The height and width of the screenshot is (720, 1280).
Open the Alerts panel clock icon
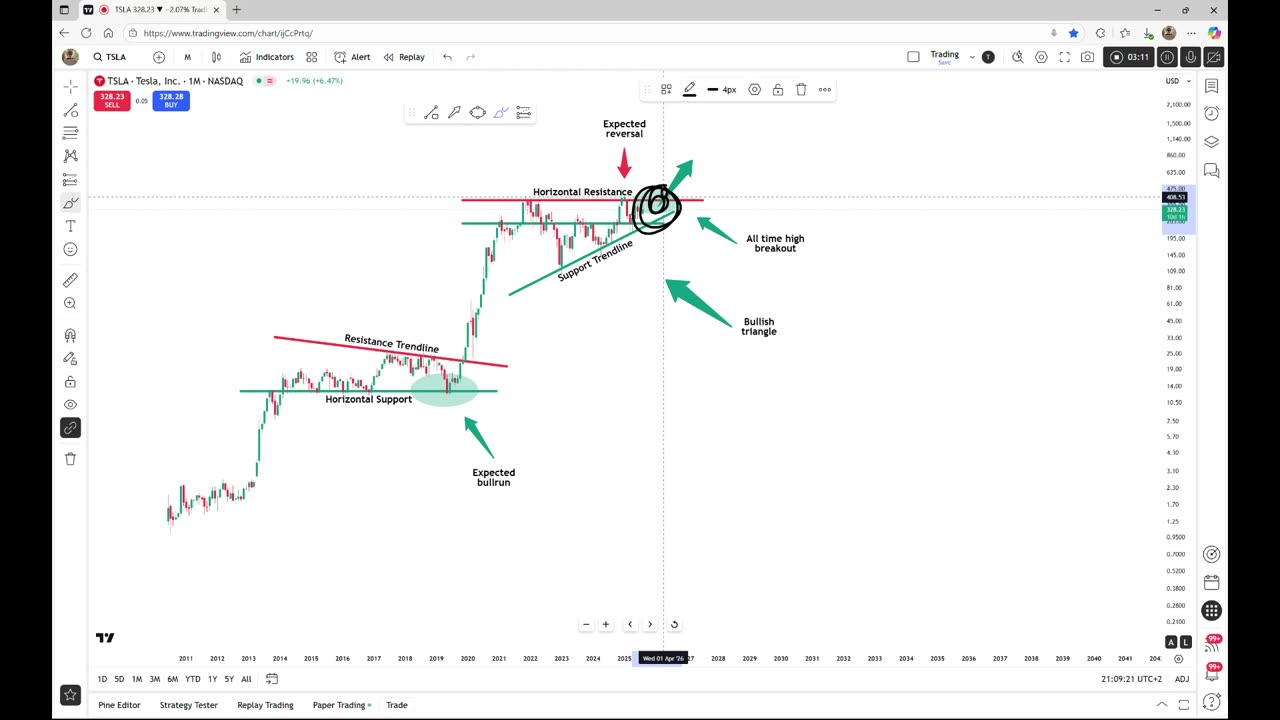coord(1211,113)
